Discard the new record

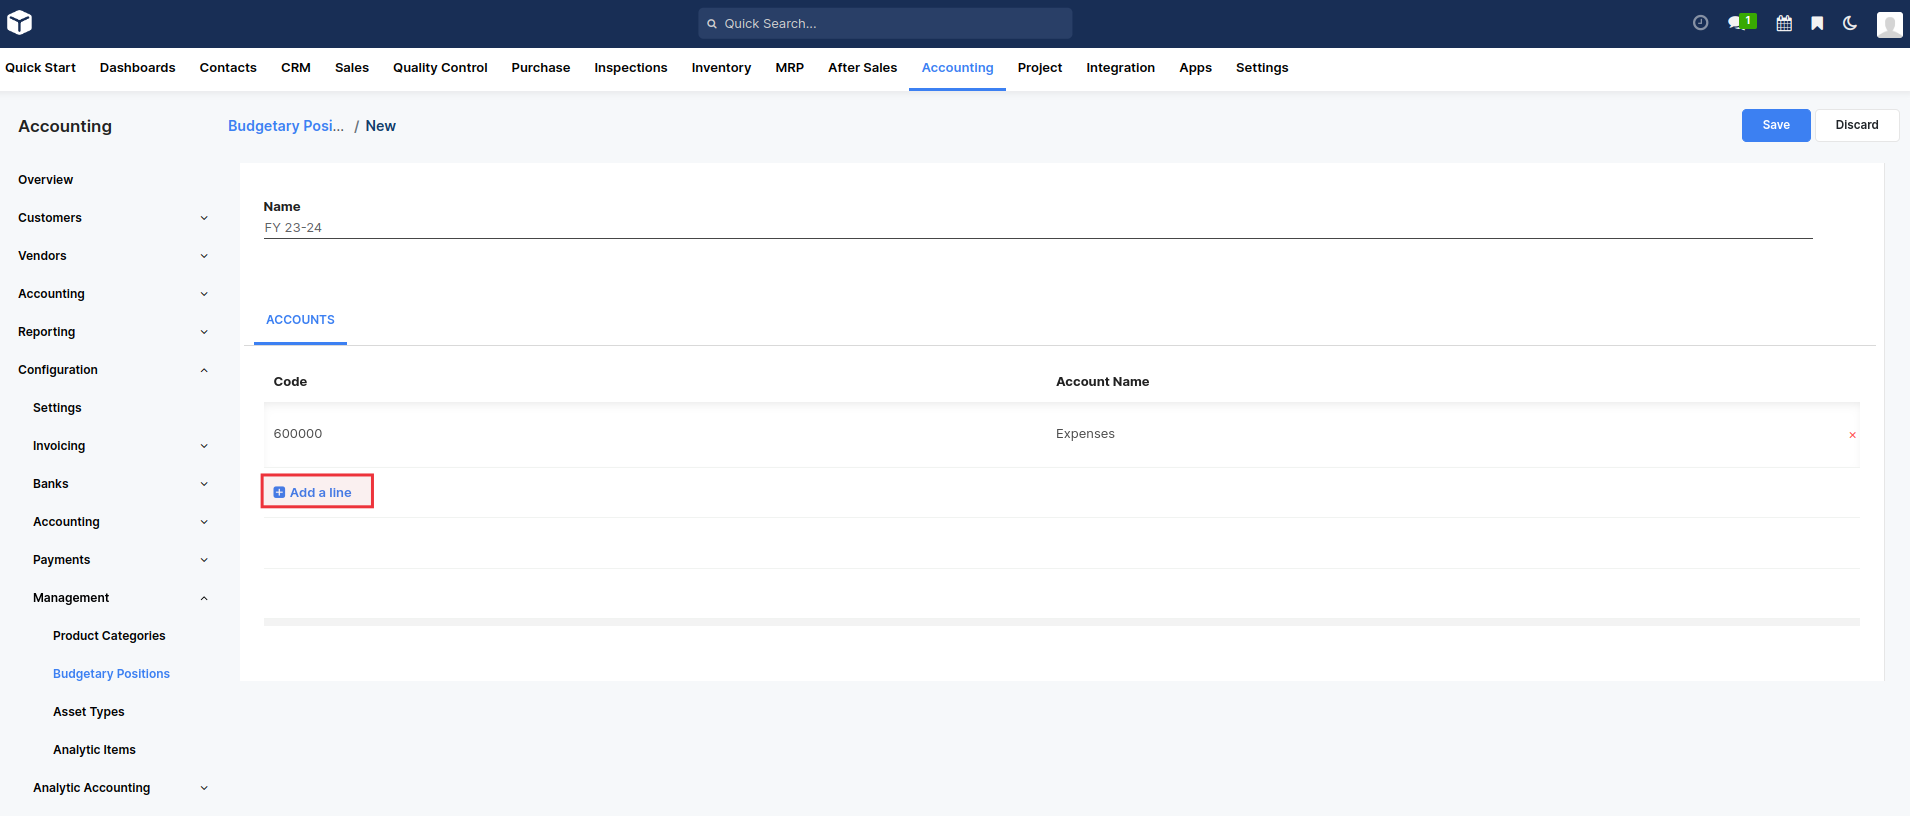point(1856,125)
